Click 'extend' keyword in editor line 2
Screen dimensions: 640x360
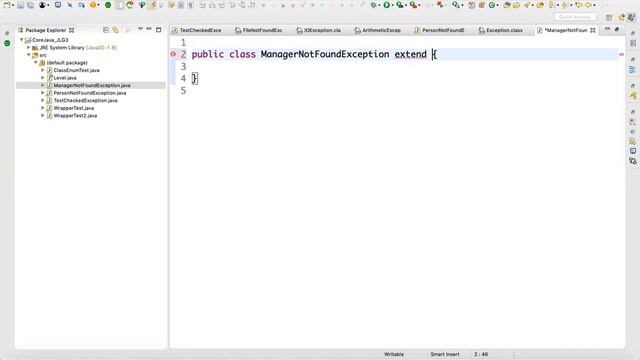click(x=410, y=54)
